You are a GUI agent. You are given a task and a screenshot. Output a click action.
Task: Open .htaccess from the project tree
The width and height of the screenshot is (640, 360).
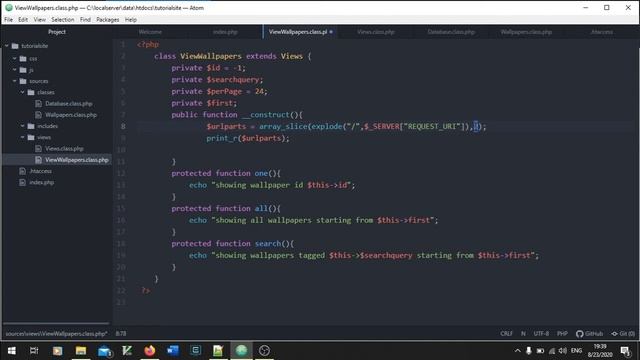click(x=40, y=171)
